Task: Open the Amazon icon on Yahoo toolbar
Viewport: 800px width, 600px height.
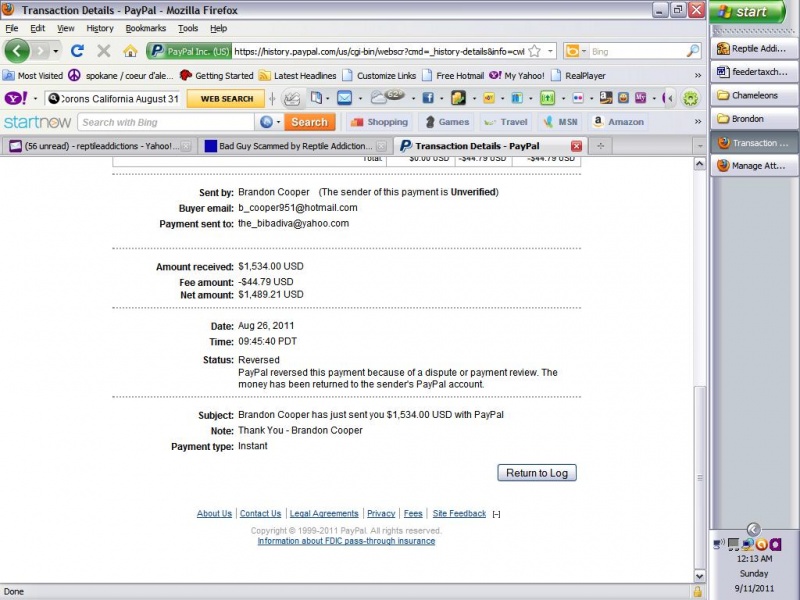Action: pos(606,97)
